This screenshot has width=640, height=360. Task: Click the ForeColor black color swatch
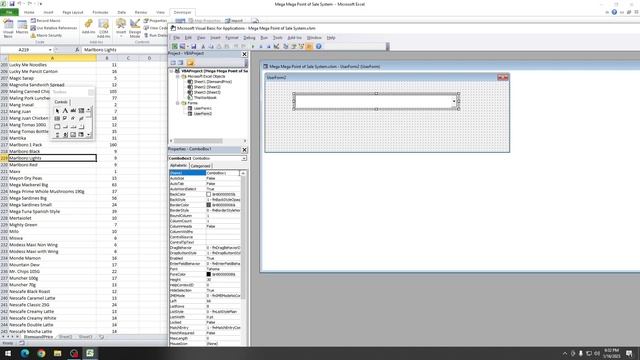pos(209,274)
